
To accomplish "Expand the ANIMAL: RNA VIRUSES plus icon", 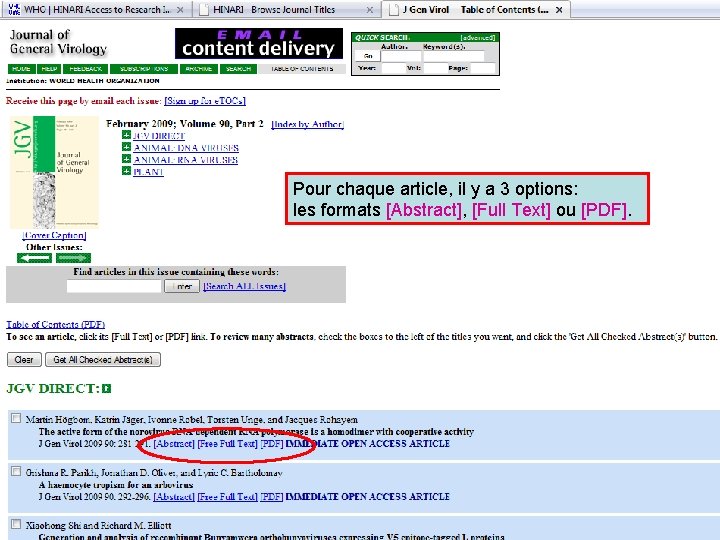I will pyautogui.click(x=126, y=159).
